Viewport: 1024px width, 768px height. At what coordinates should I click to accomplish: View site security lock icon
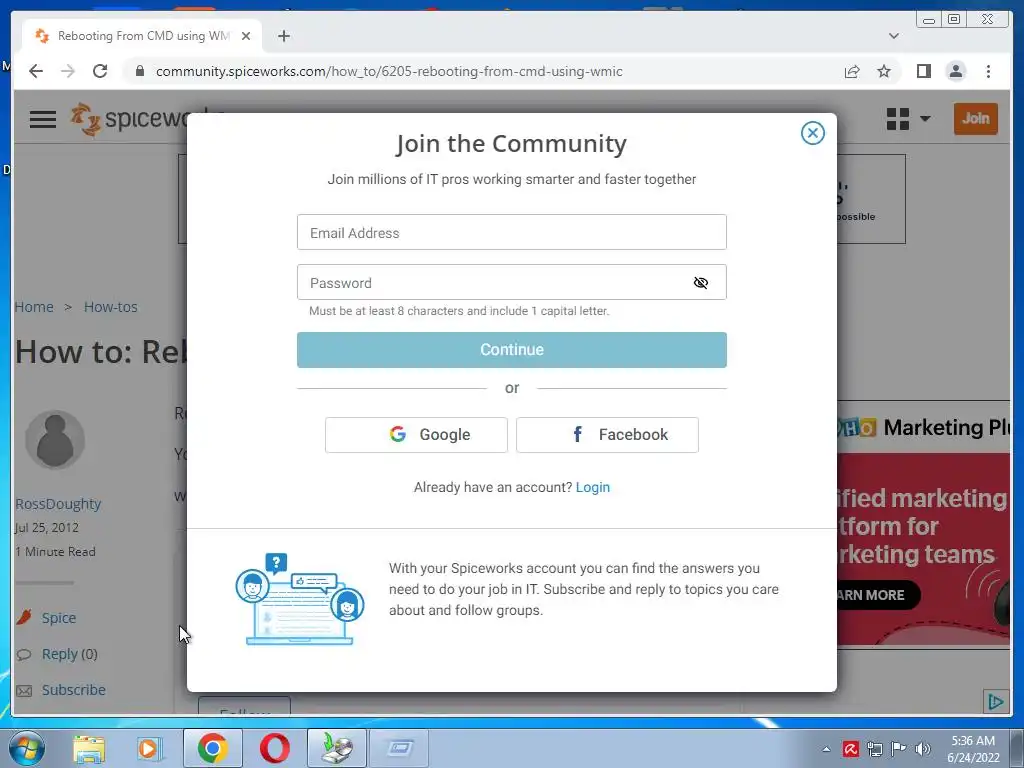[139, 71]
